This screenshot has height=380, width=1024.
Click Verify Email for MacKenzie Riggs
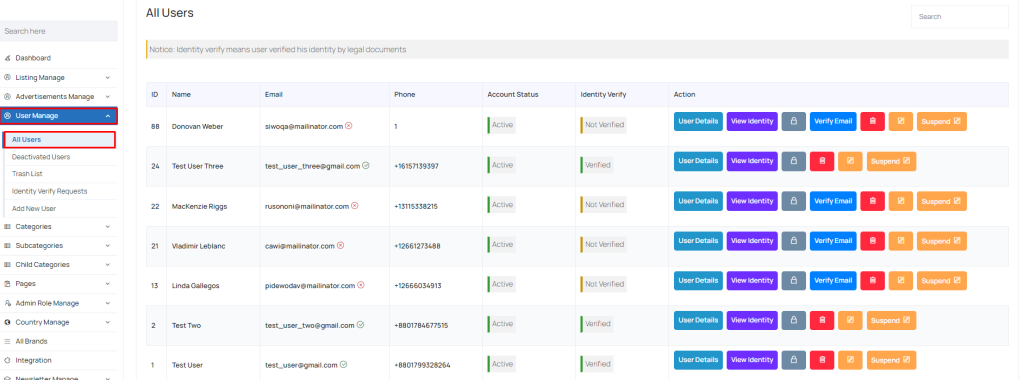[833, 201]
